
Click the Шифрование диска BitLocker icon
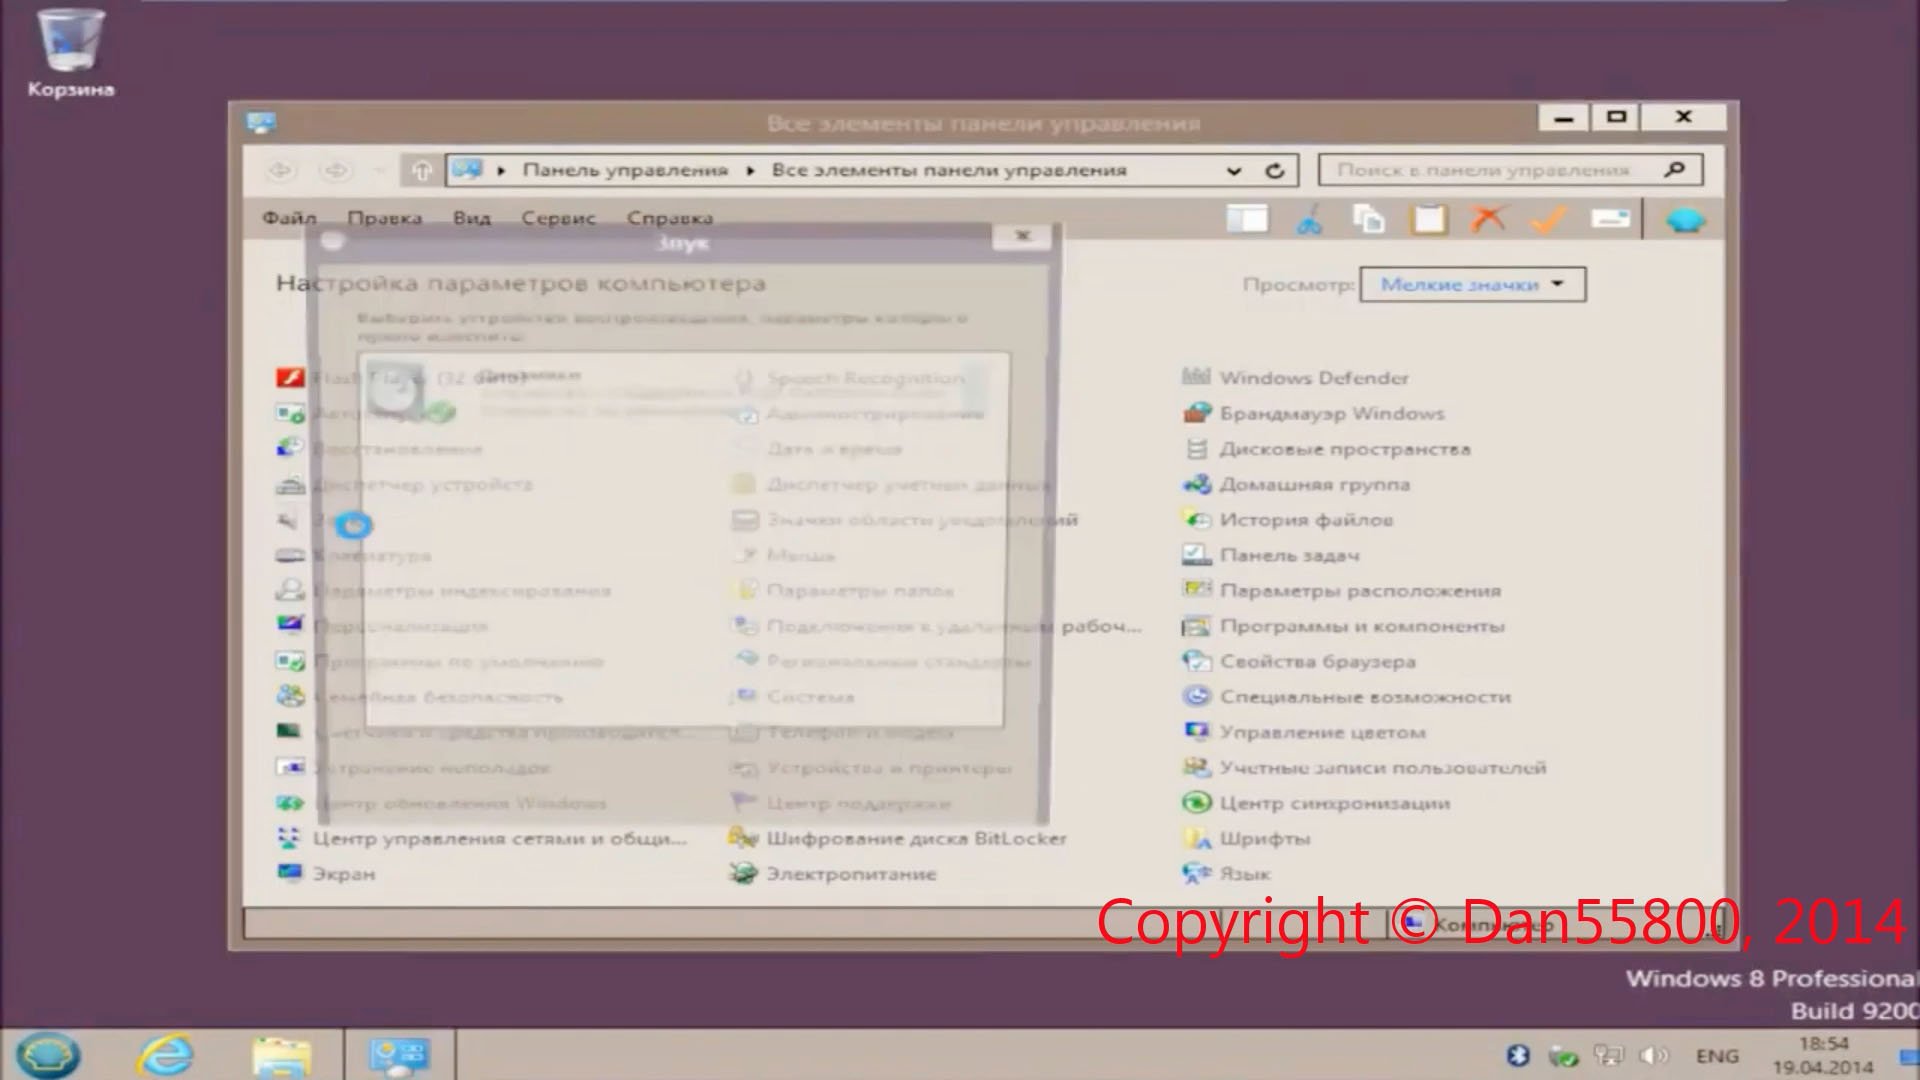point(743,838)
